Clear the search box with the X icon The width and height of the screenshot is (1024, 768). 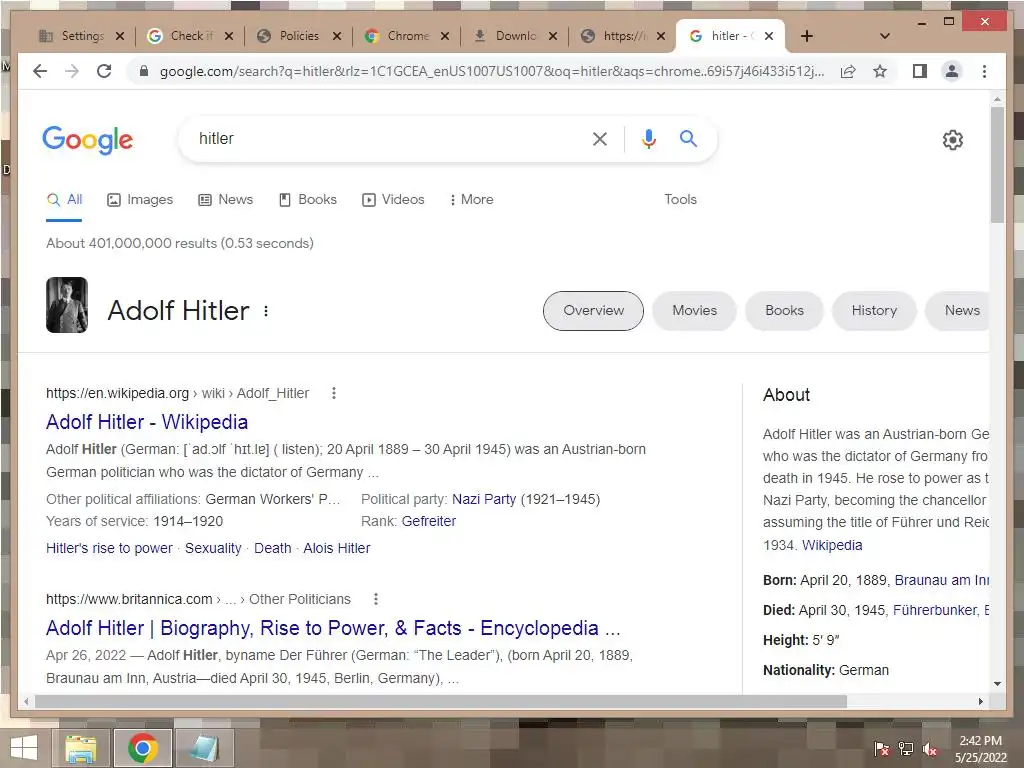coord(600,138)
